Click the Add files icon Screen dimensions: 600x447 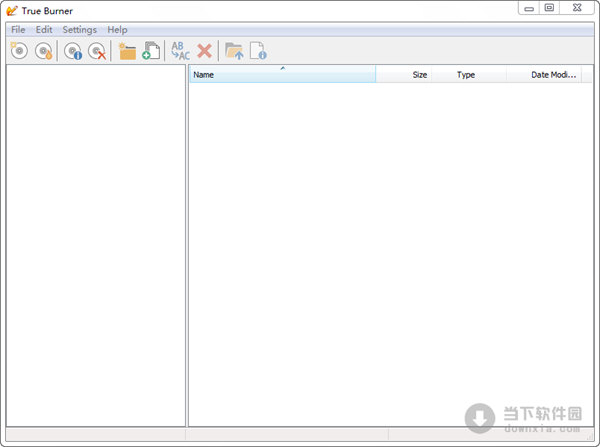pos(151,51)
